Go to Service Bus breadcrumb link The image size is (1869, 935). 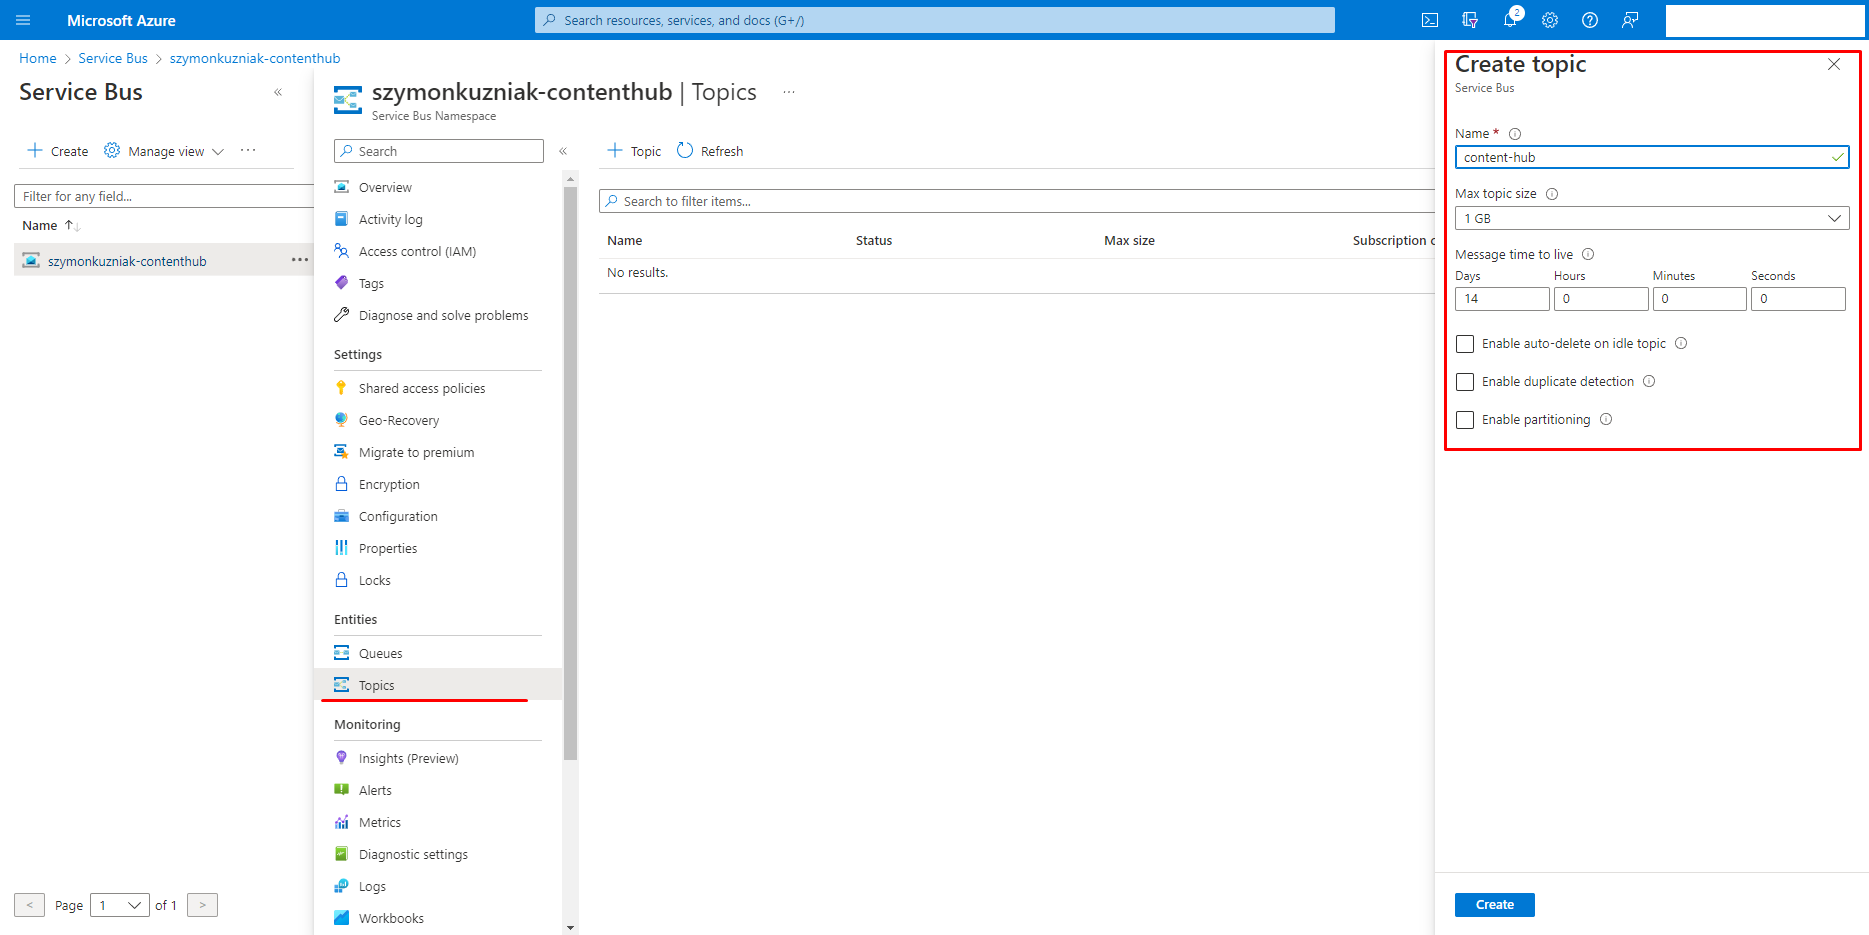tap(113, 58)
